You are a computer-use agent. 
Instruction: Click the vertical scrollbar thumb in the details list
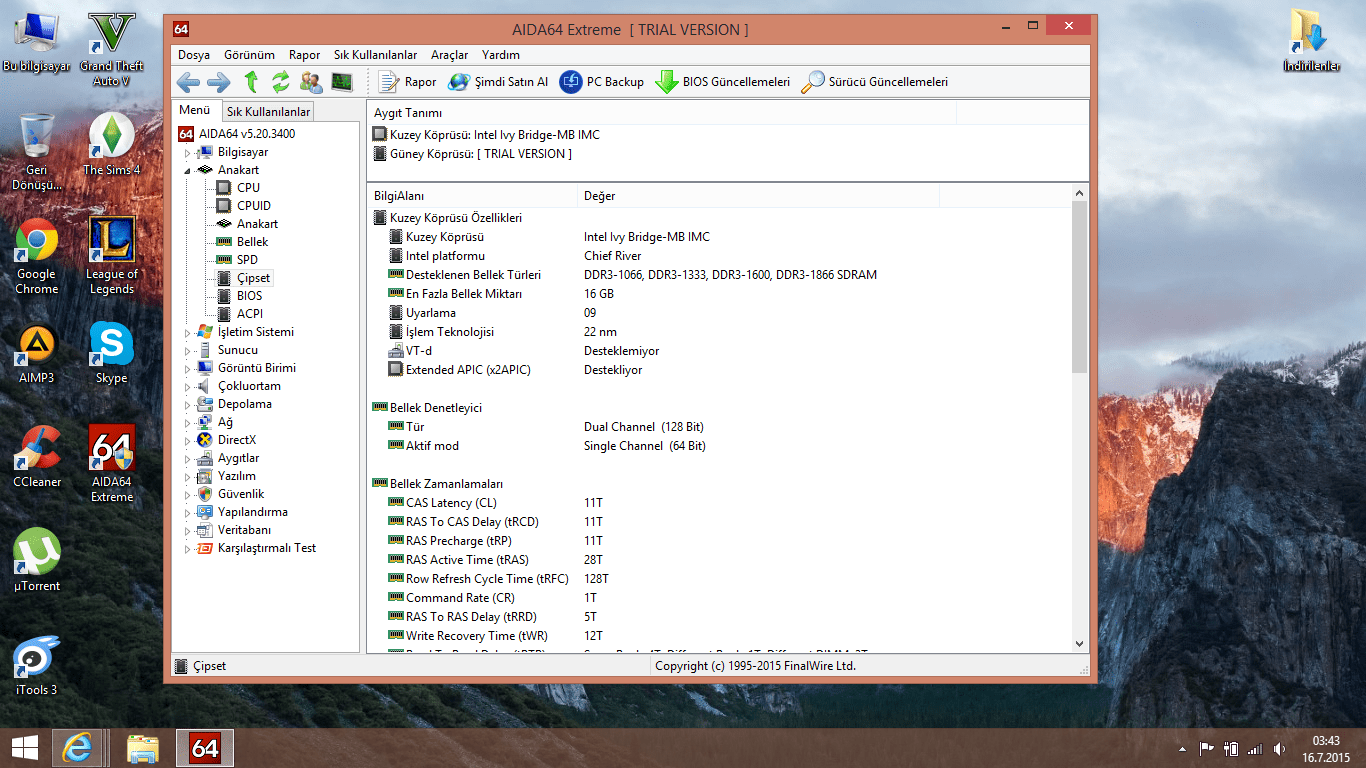1080,287
